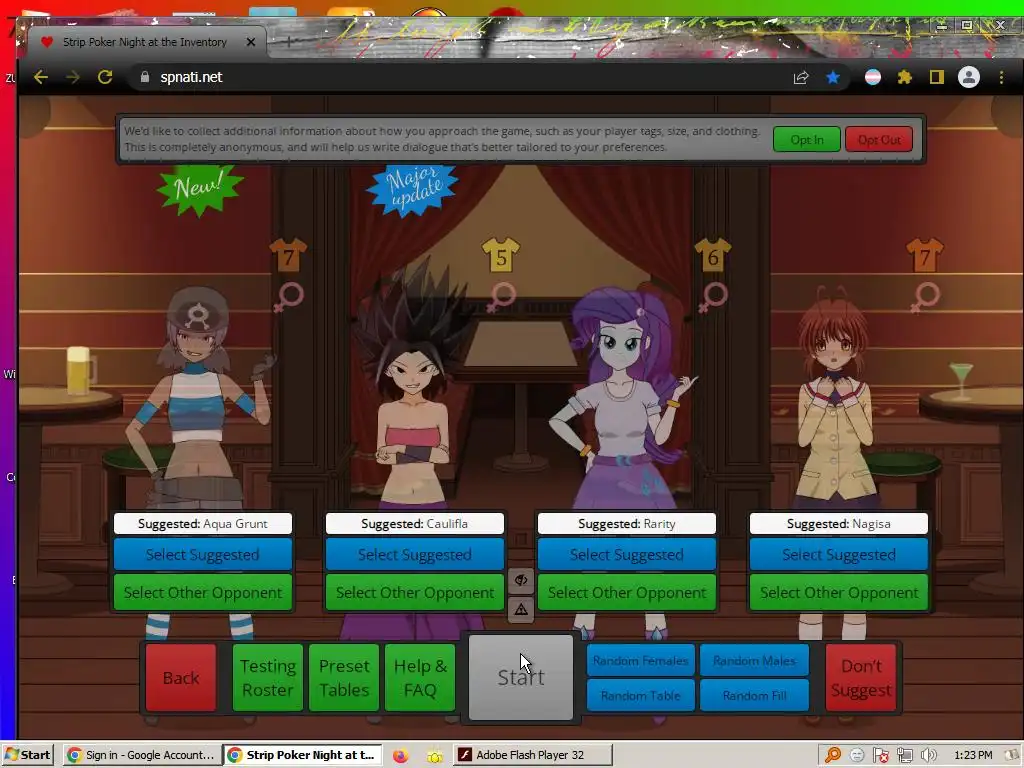Click Rarity's shirt icon showing 6
Viewport: 1024px width, 768px height.
coord(712,255)
